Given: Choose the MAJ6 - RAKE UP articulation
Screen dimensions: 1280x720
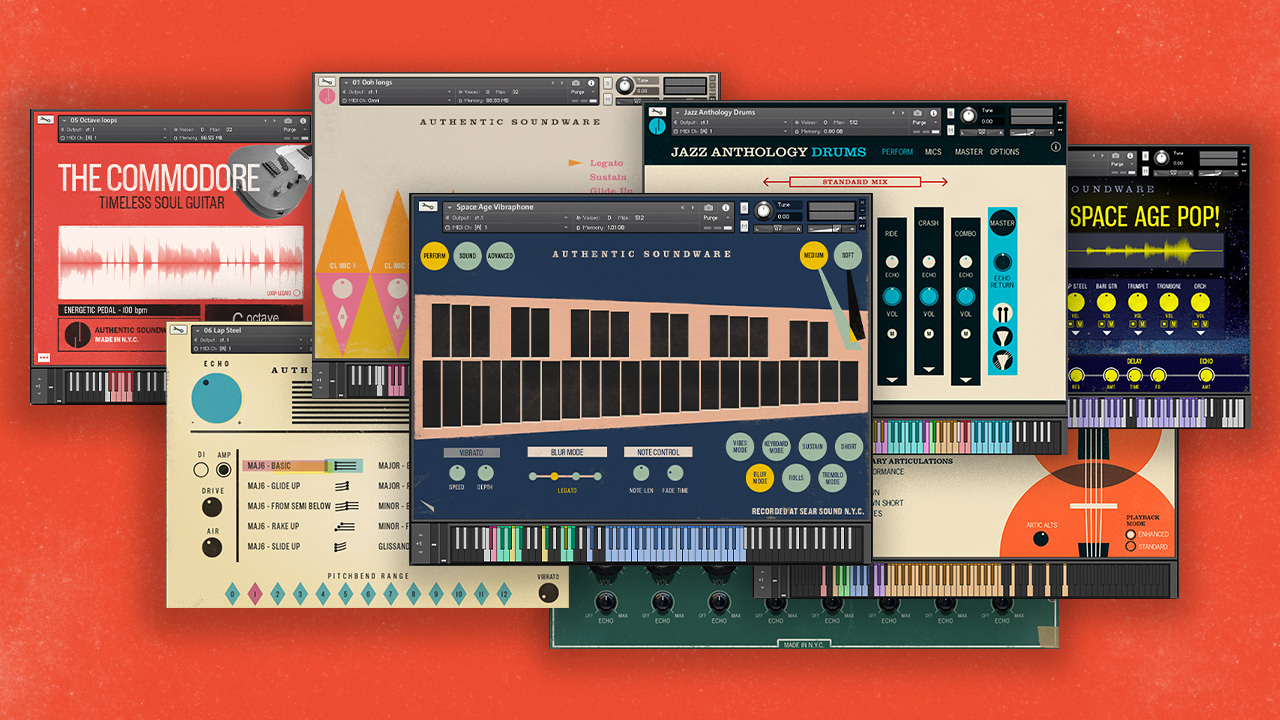Looking at the screenshot, I should click(274, 526).
